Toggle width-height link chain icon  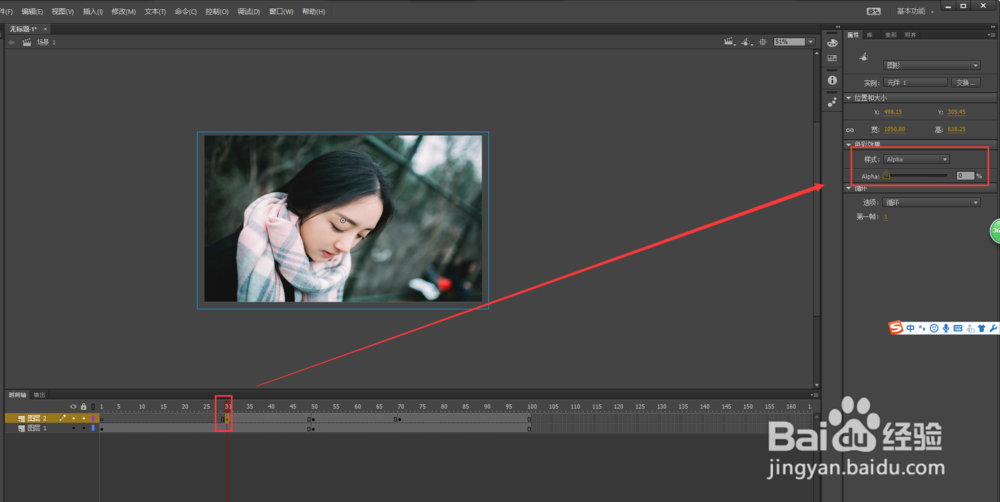point(850,129)
